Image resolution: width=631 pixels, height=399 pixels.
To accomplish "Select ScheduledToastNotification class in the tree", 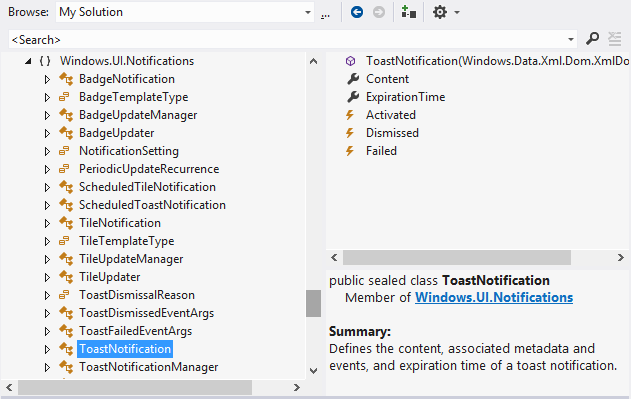I will point(152,205).
